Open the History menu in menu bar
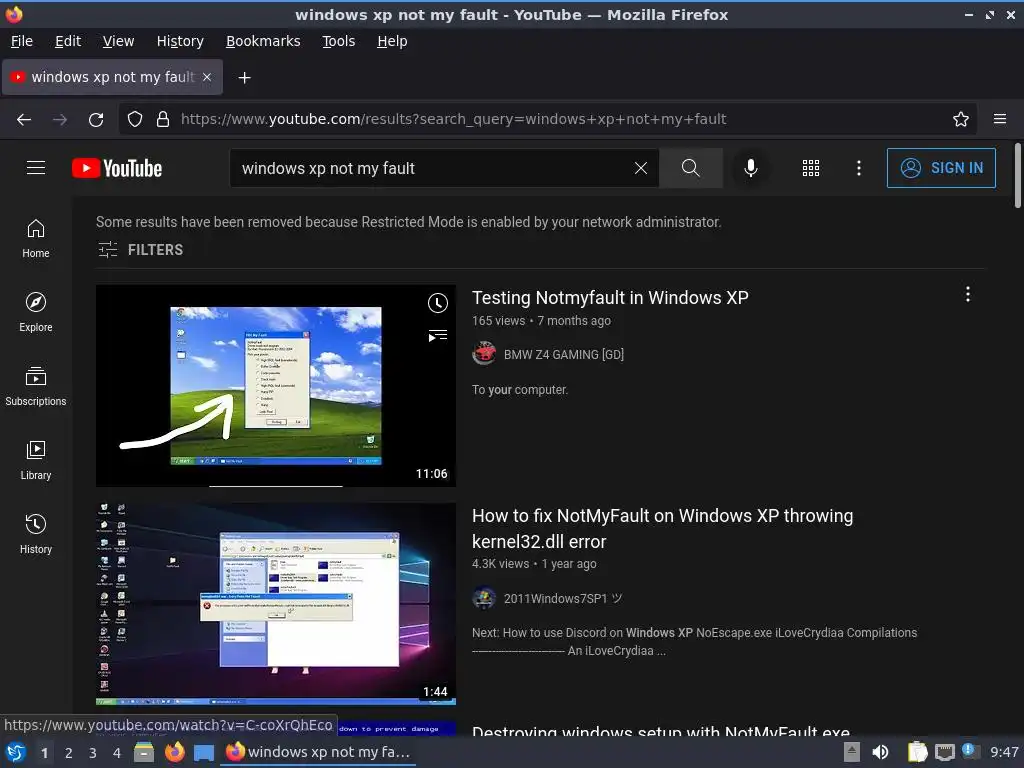 click(x=180, y=41)
